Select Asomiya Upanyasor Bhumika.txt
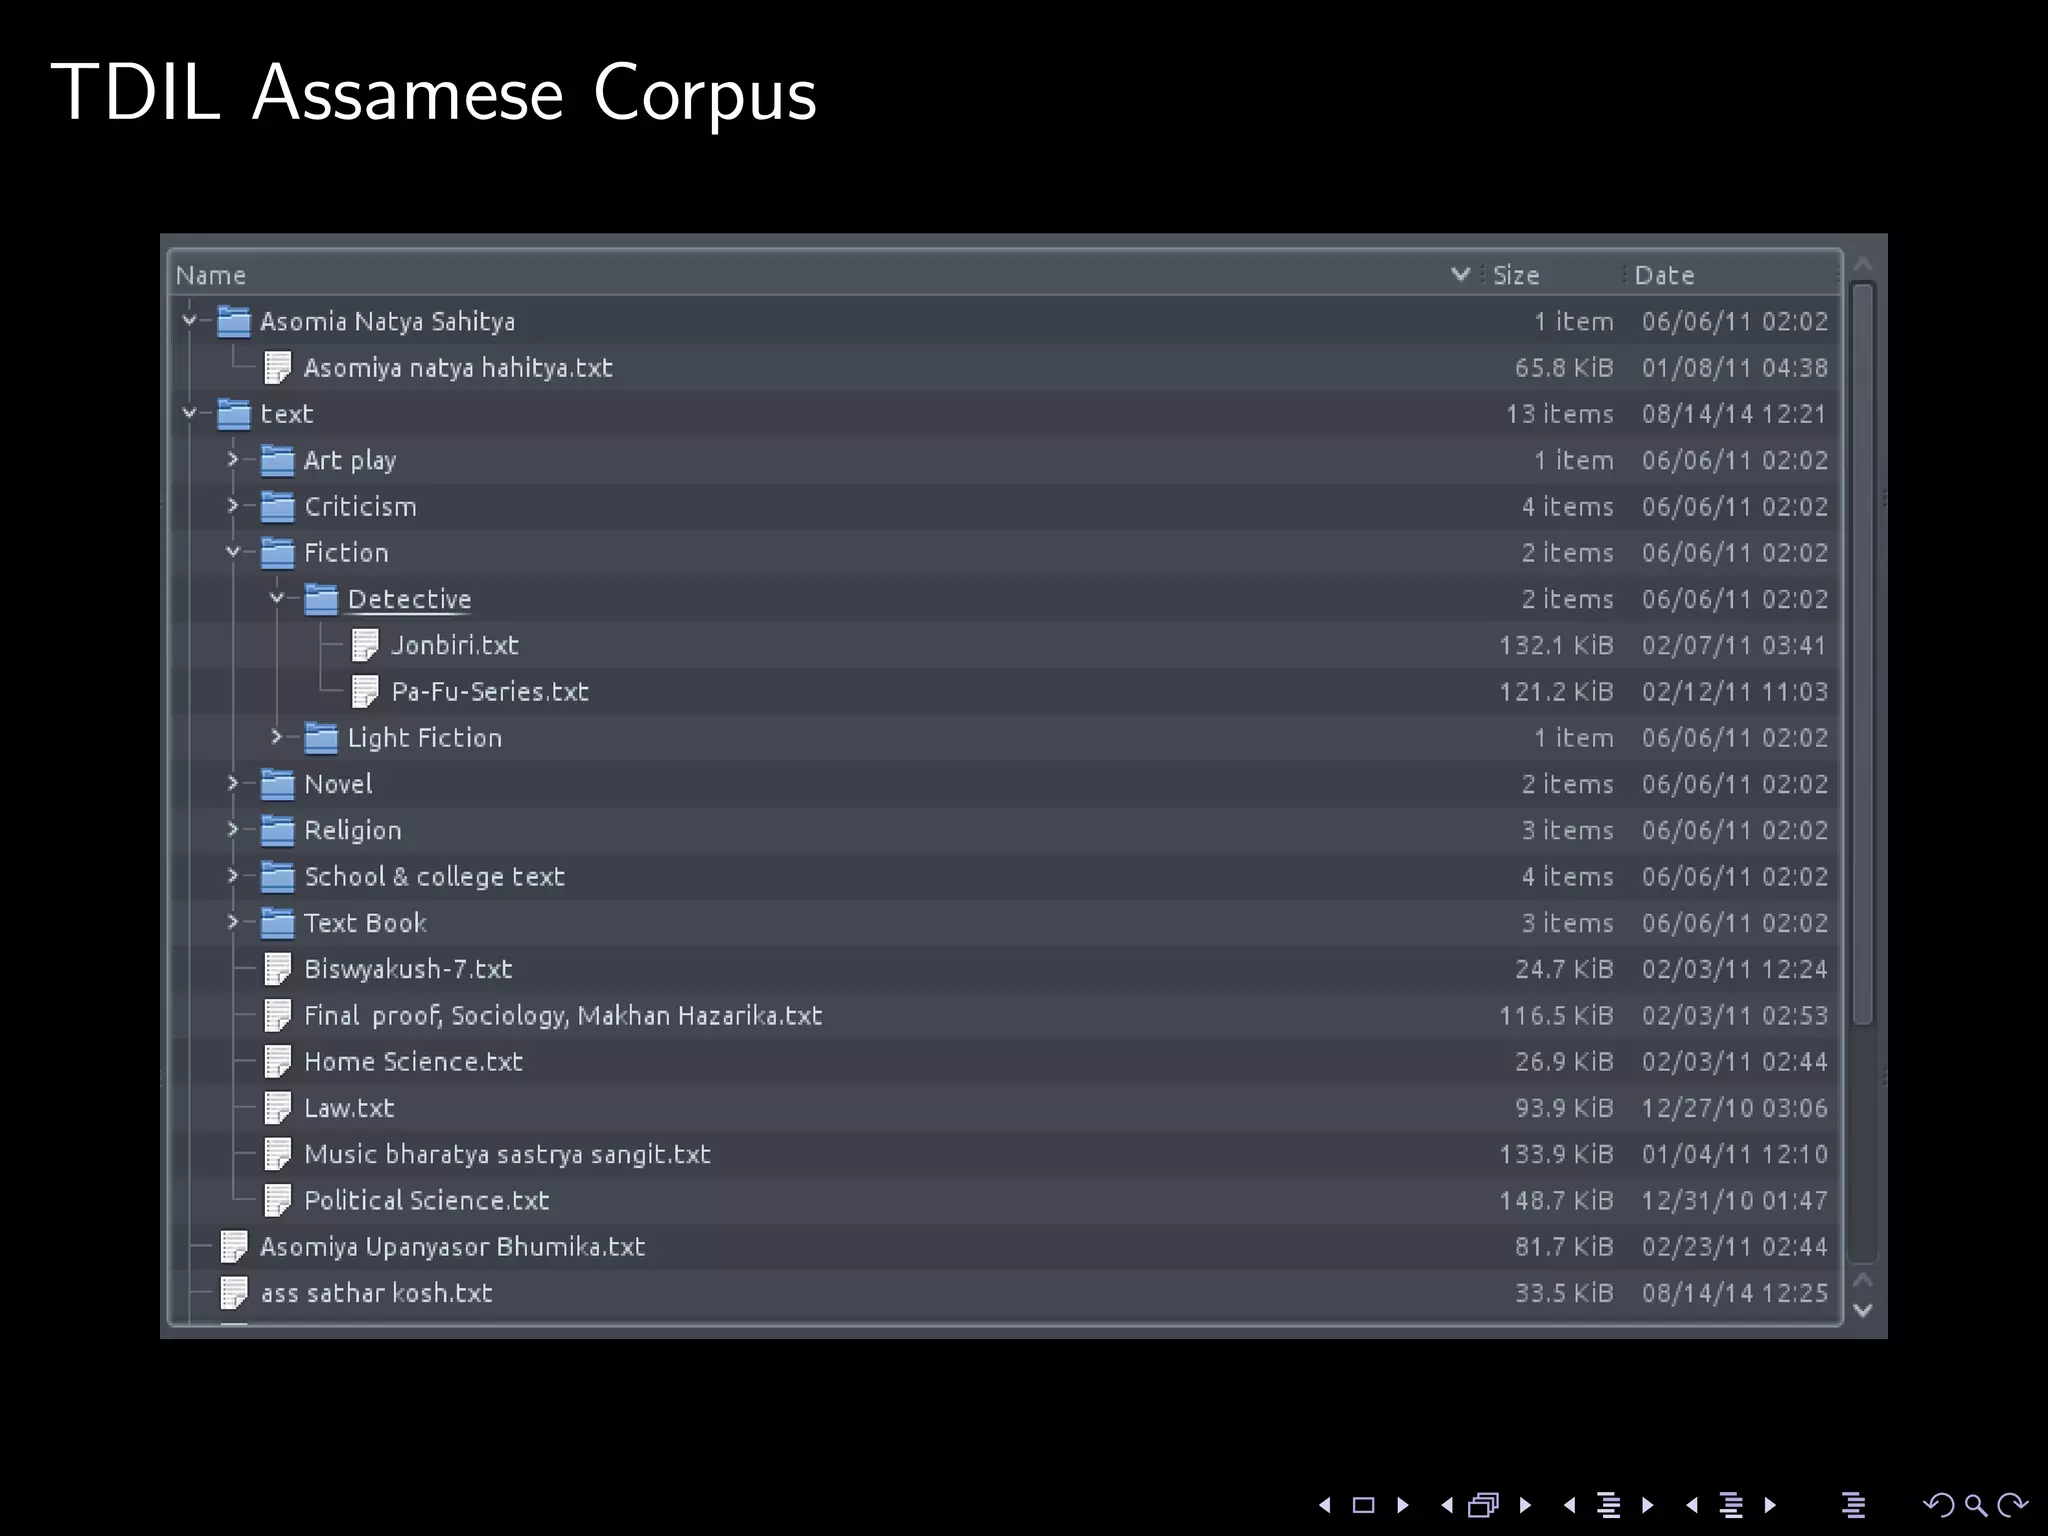The image size is (2048, 1536). pyautogui.click(x=452, y=1247)
